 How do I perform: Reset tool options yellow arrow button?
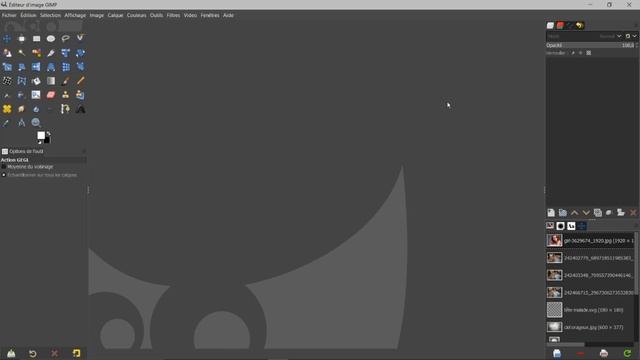tap(76, 353)
